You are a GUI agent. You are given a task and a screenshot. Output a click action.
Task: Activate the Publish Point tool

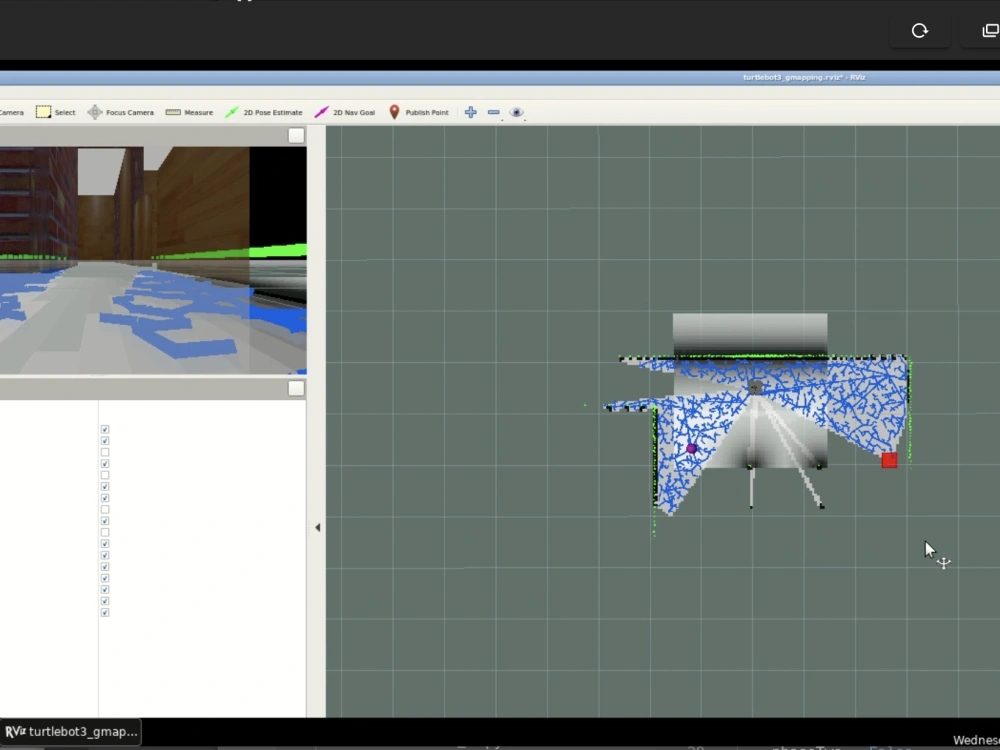tap(418, 112)
